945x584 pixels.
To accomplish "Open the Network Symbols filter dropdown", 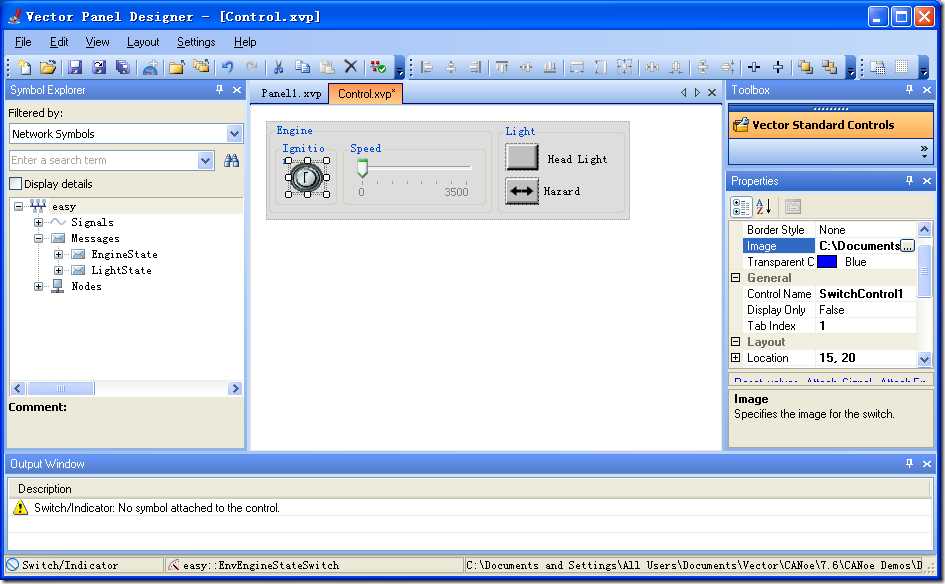I will click(234, 134).
